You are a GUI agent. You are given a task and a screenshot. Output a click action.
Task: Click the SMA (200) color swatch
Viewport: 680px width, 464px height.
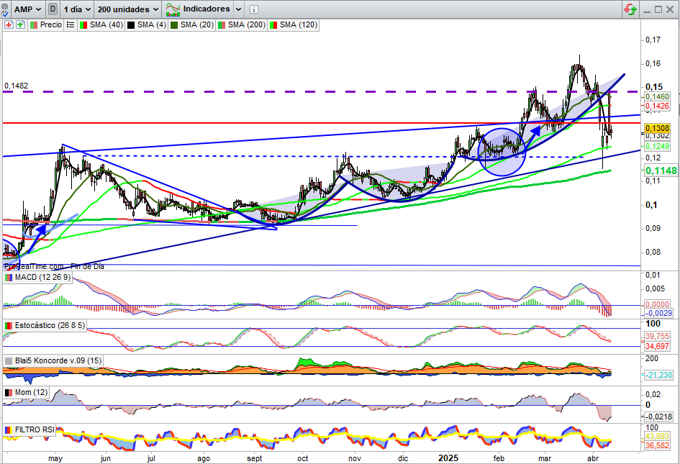coord(221,25)
